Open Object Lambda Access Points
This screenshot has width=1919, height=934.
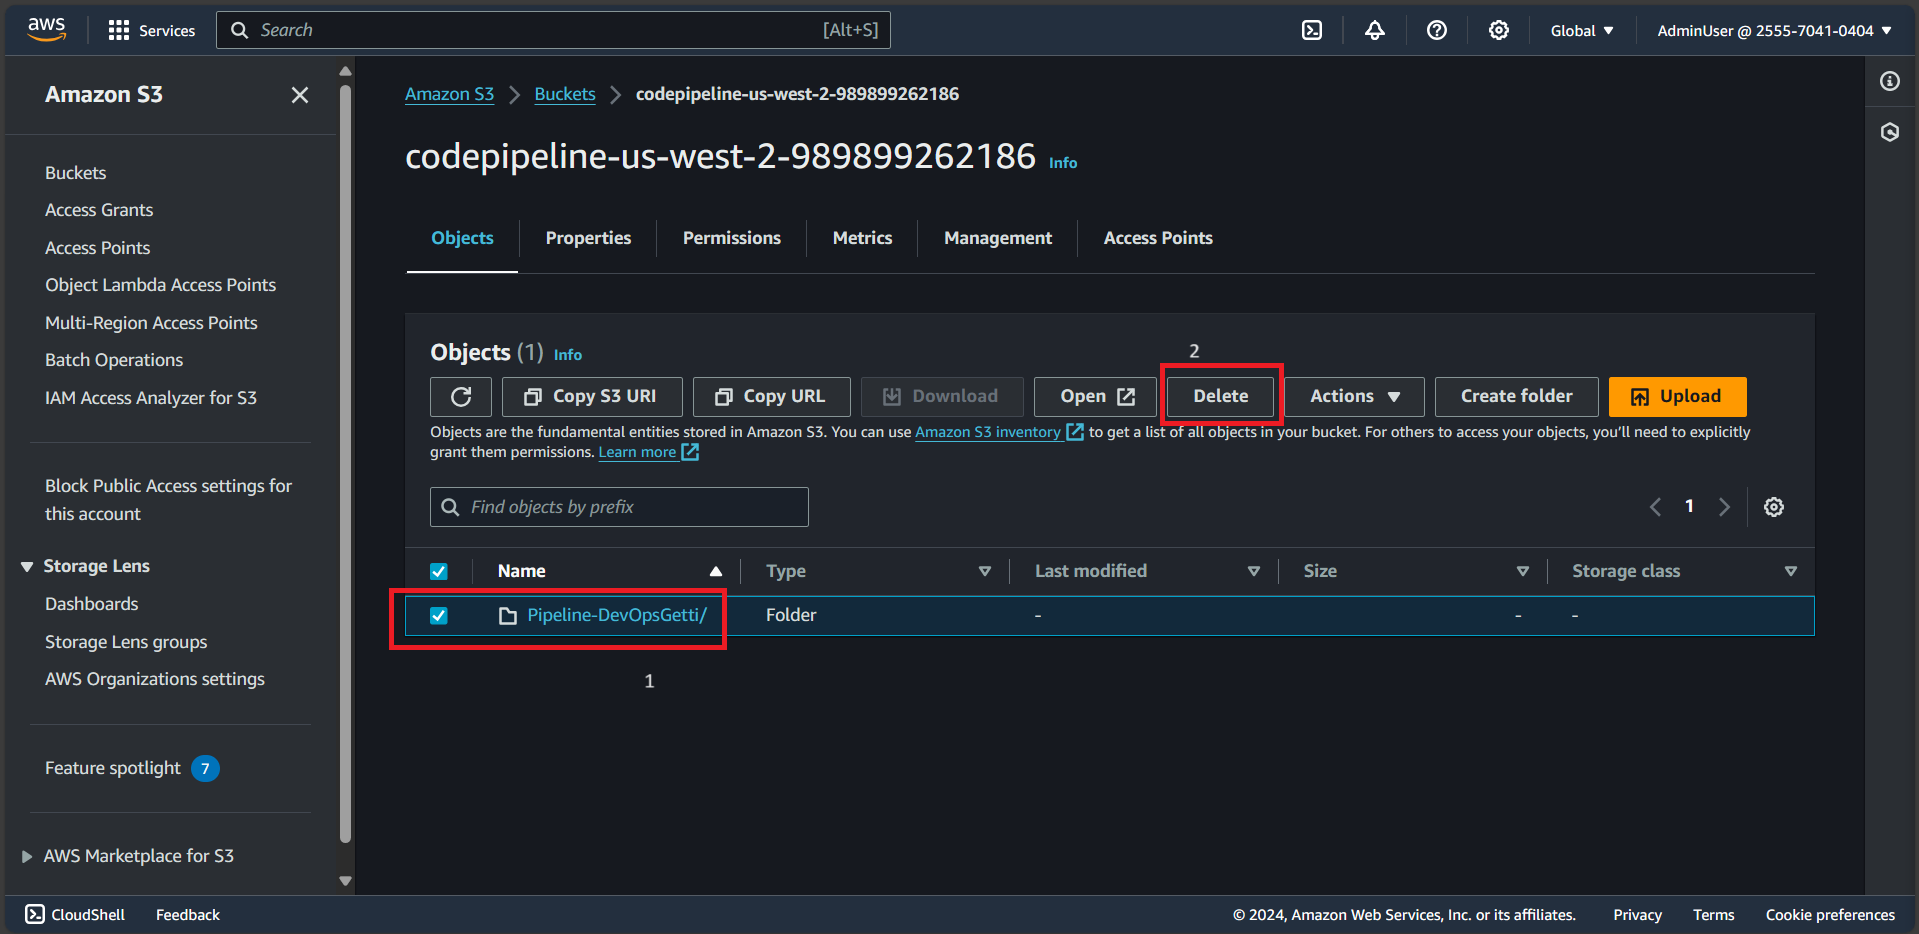point(160,285)
